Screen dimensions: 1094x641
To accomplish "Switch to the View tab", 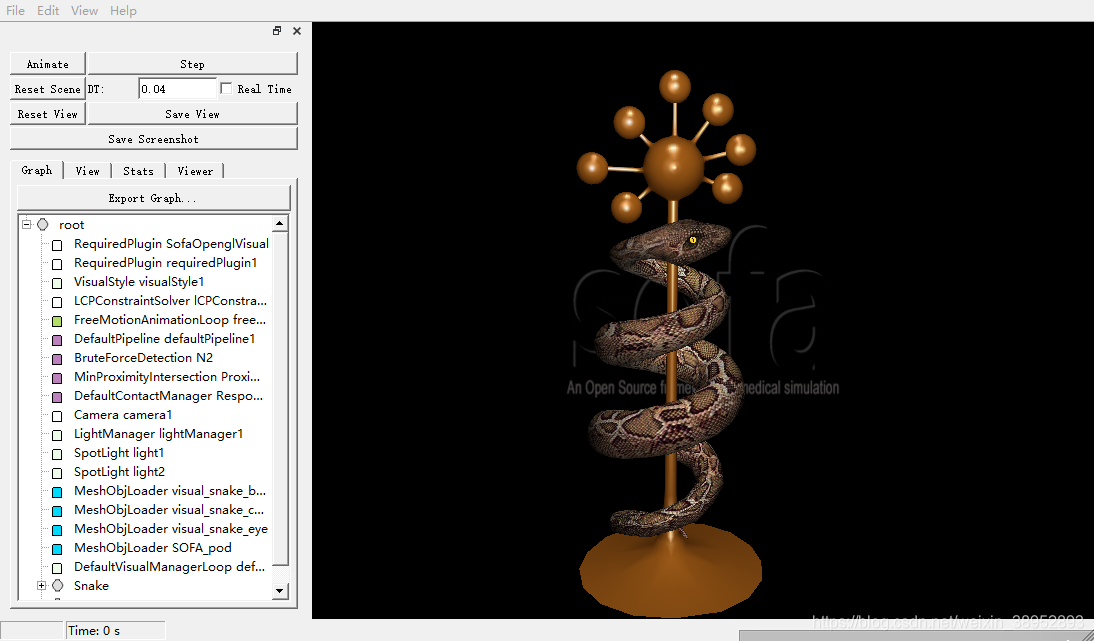I will click(87, 171).
